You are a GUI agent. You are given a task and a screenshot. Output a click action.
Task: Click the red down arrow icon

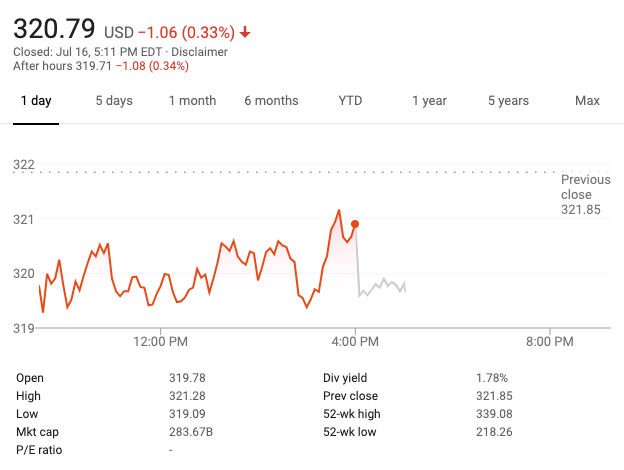click(245, 32)
